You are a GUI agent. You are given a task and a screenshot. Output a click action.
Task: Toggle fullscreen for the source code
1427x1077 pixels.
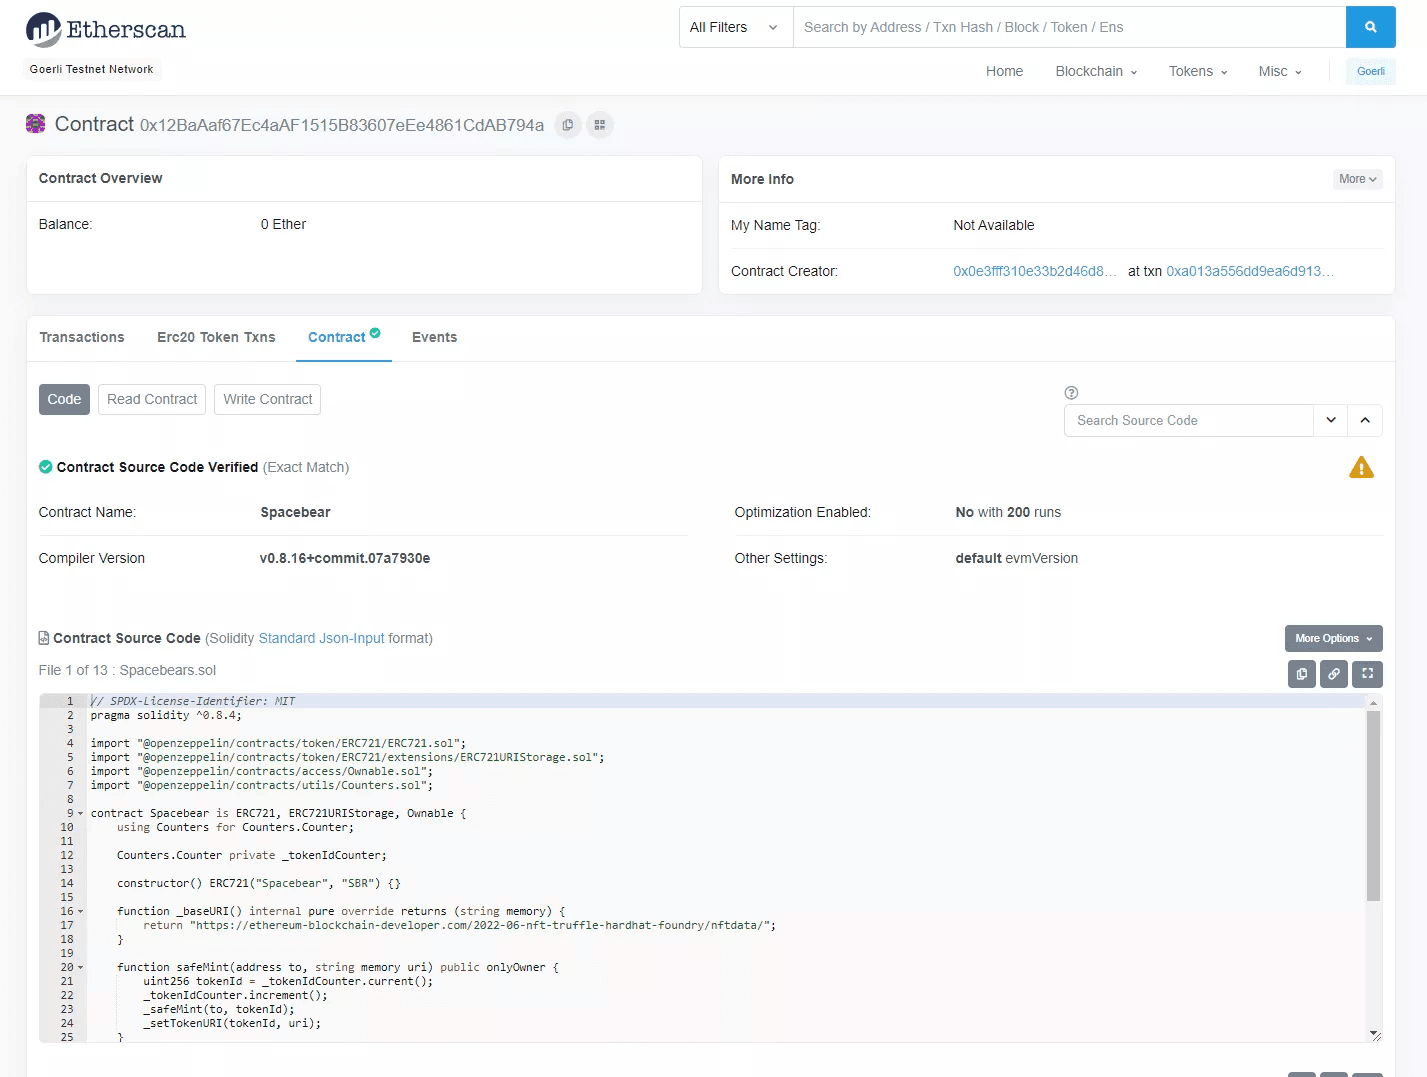pos(1367,674)
